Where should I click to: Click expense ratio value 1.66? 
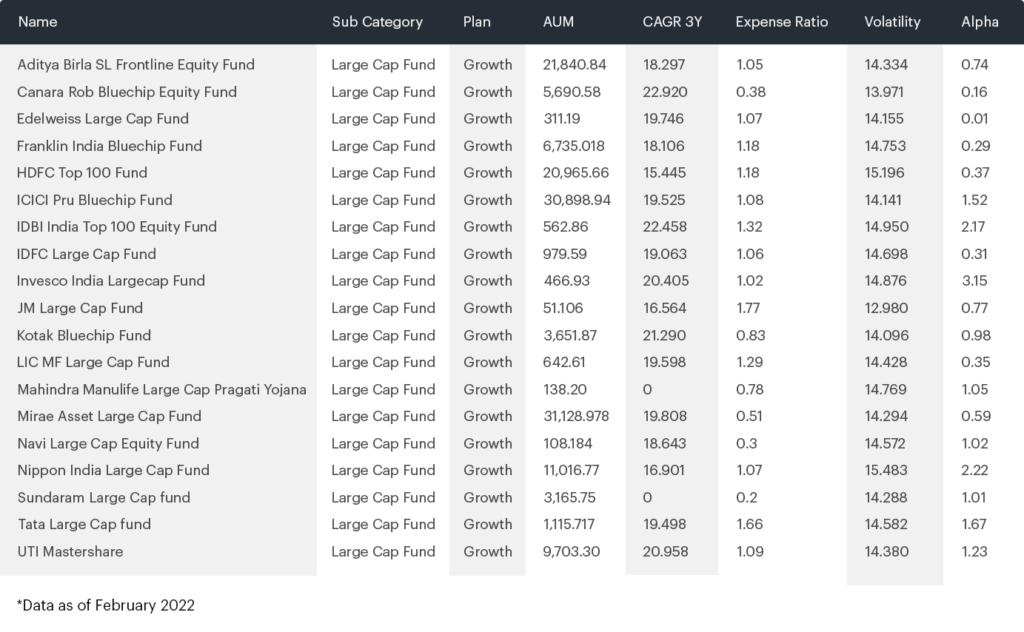pyautogui.click(x=750, y=524)
